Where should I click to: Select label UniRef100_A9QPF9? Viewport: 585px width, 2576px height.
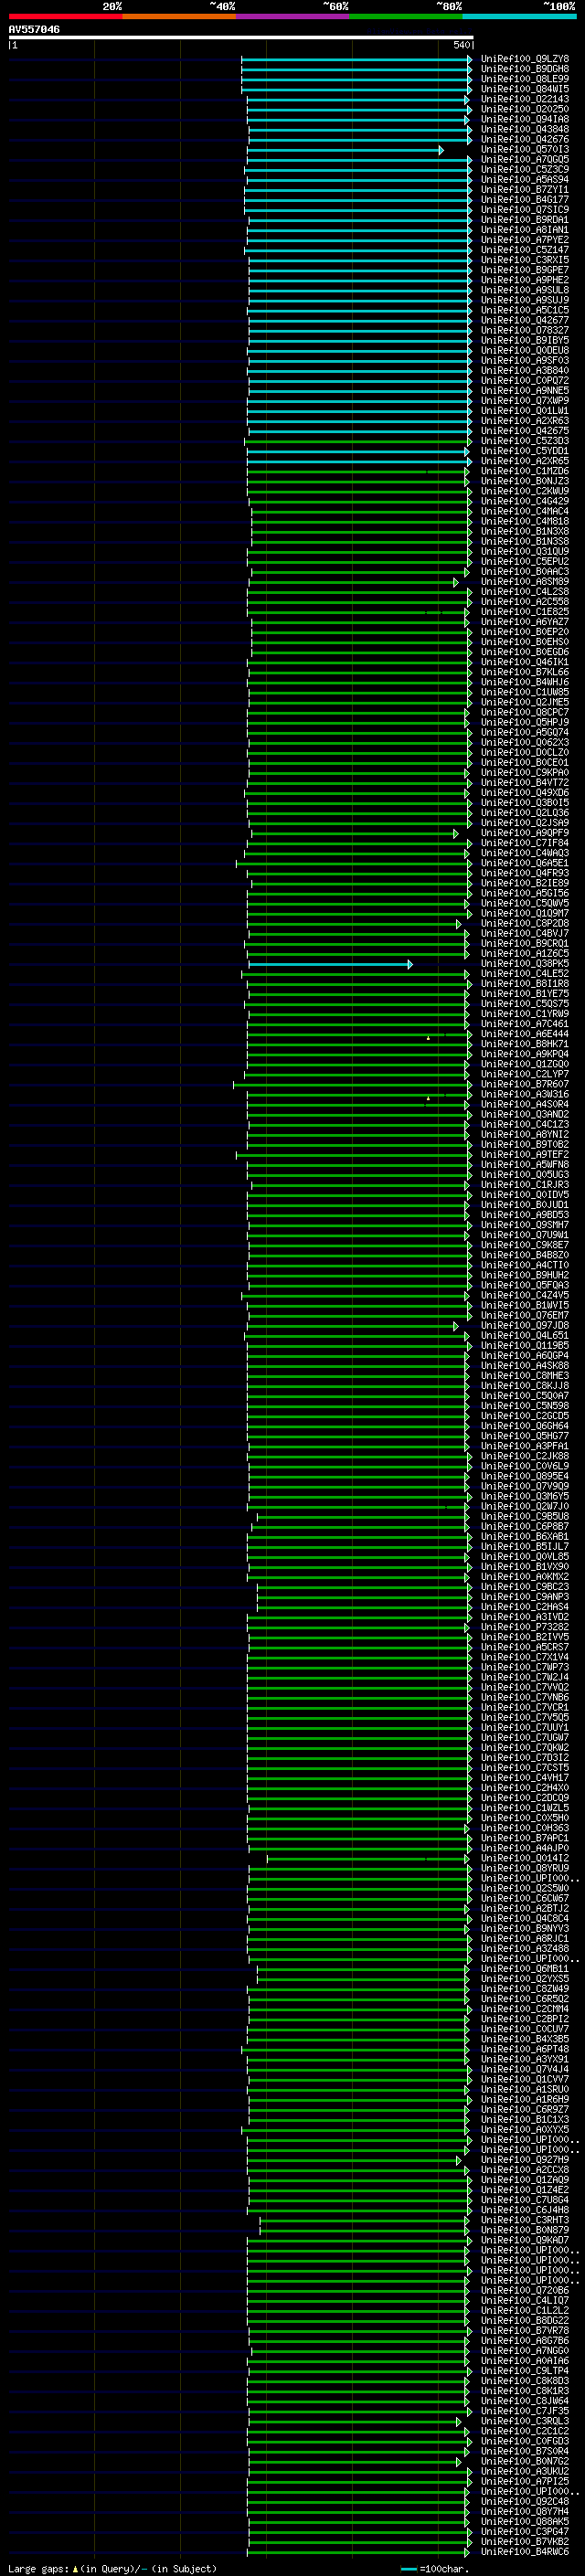(x=525, y=832)
